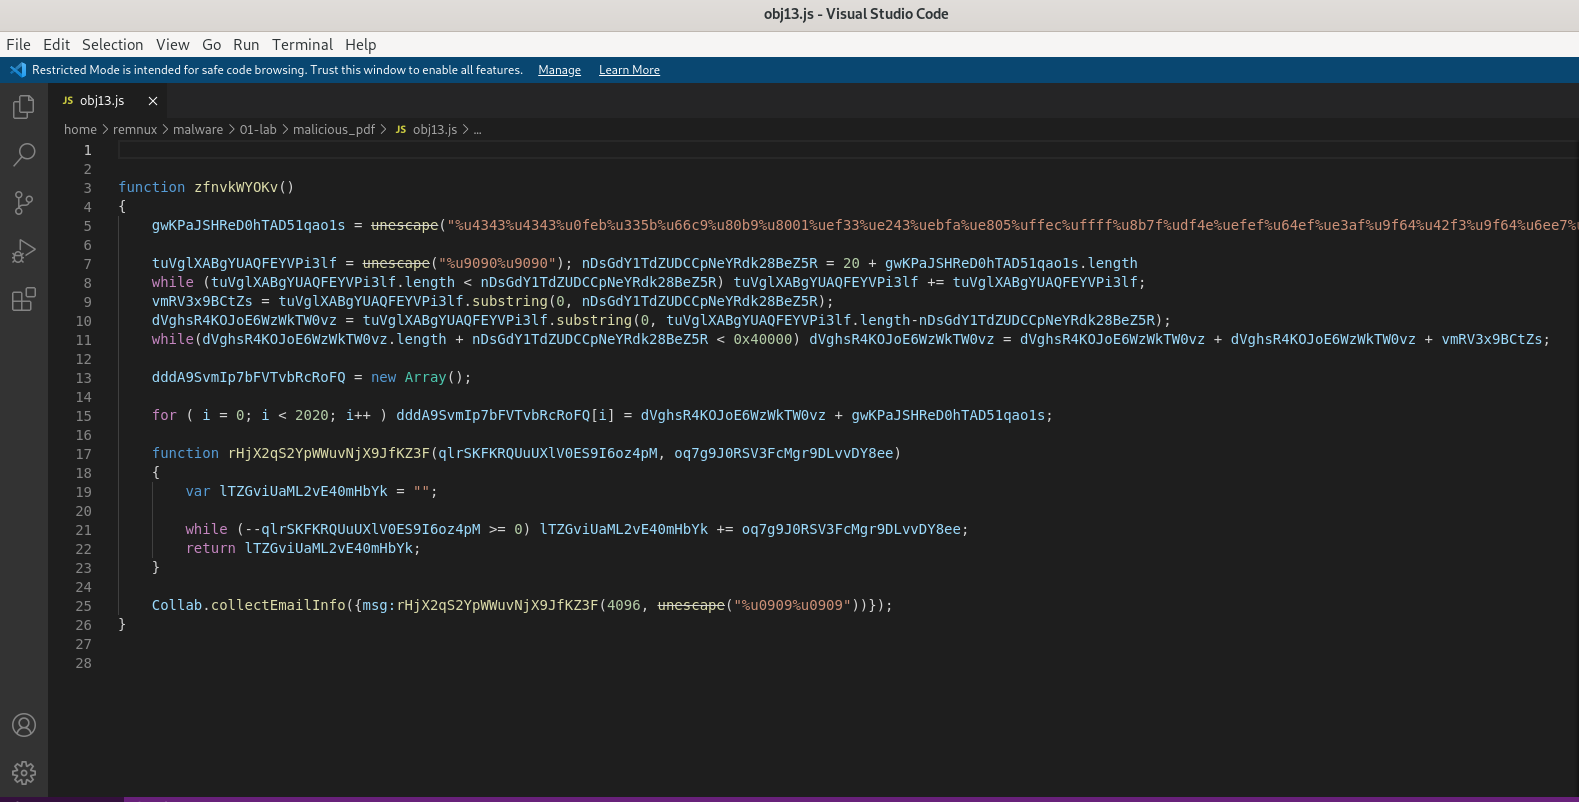
Task: Click Collab.collectEmailInfo on line 25
Action: [x=249, y=605]
